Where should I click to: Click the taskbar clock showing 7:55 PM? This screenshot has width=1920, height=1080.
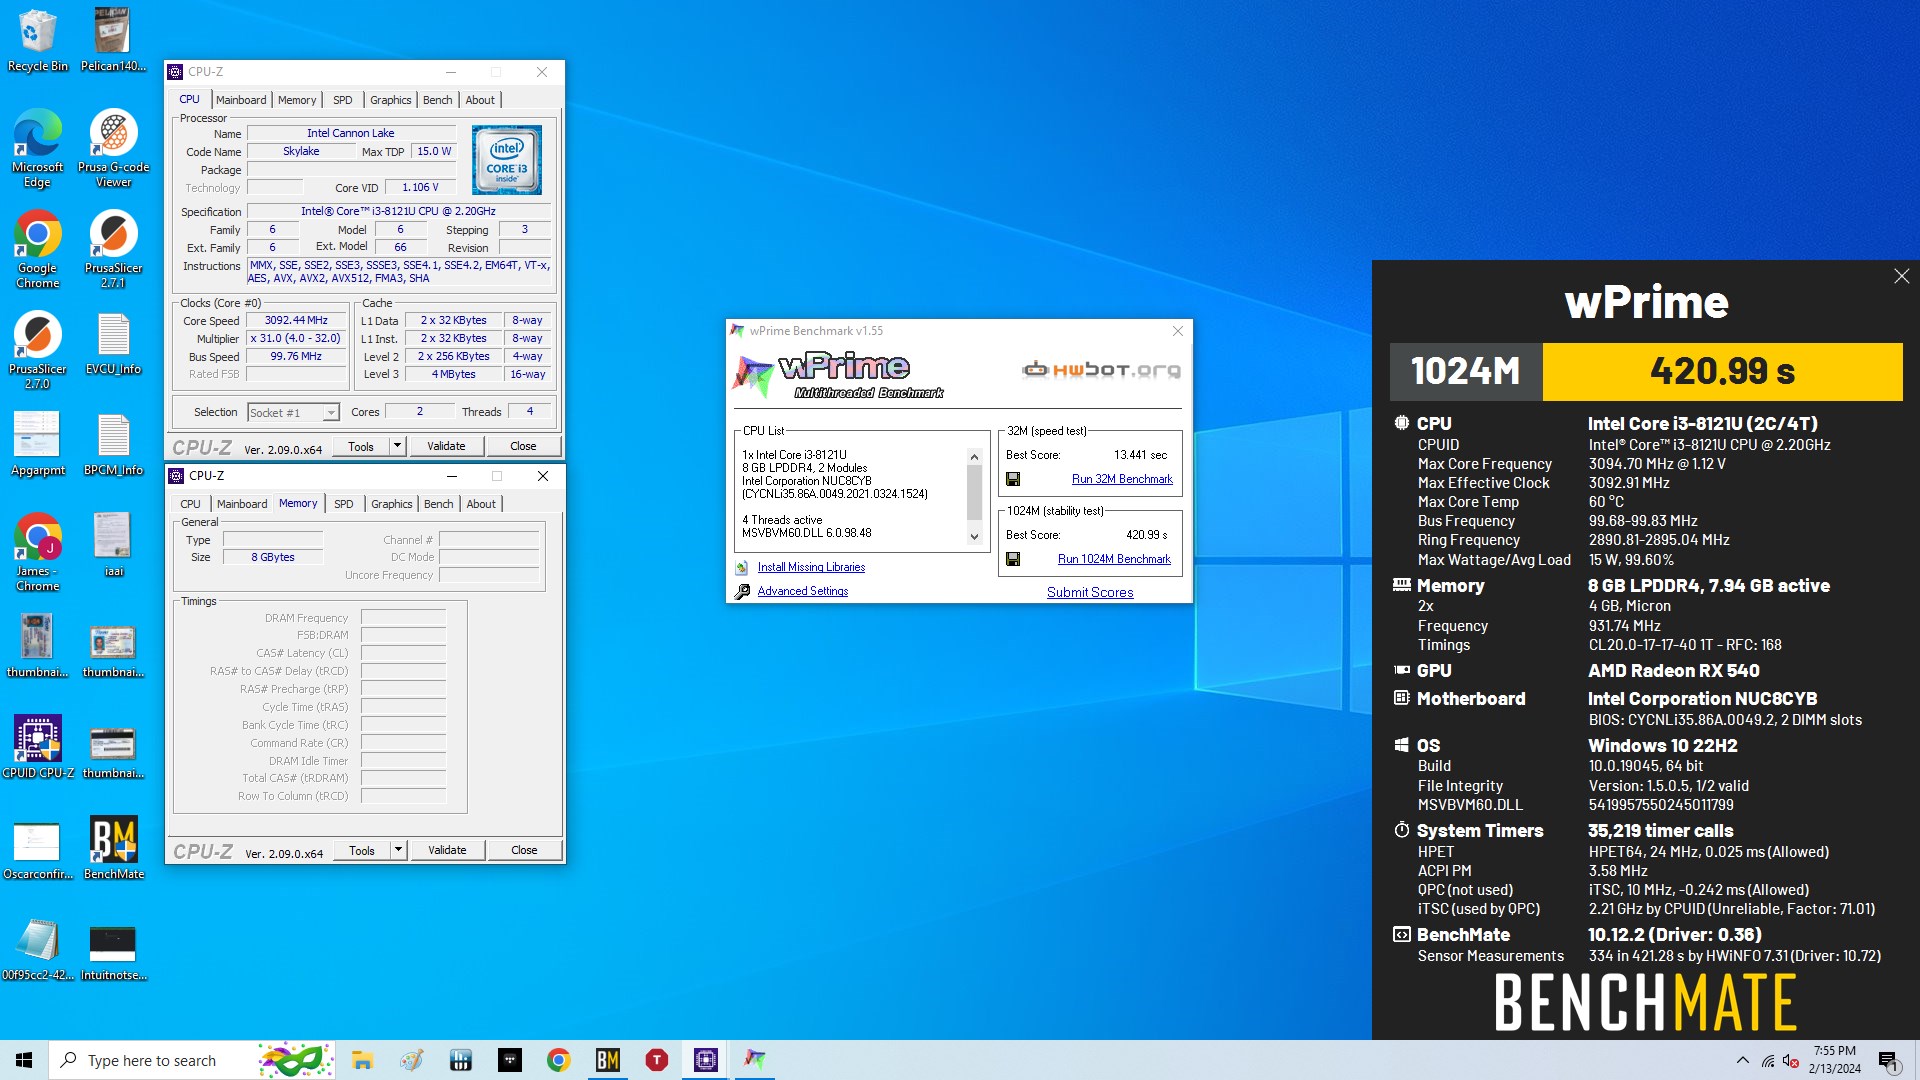point(1834,1060)
